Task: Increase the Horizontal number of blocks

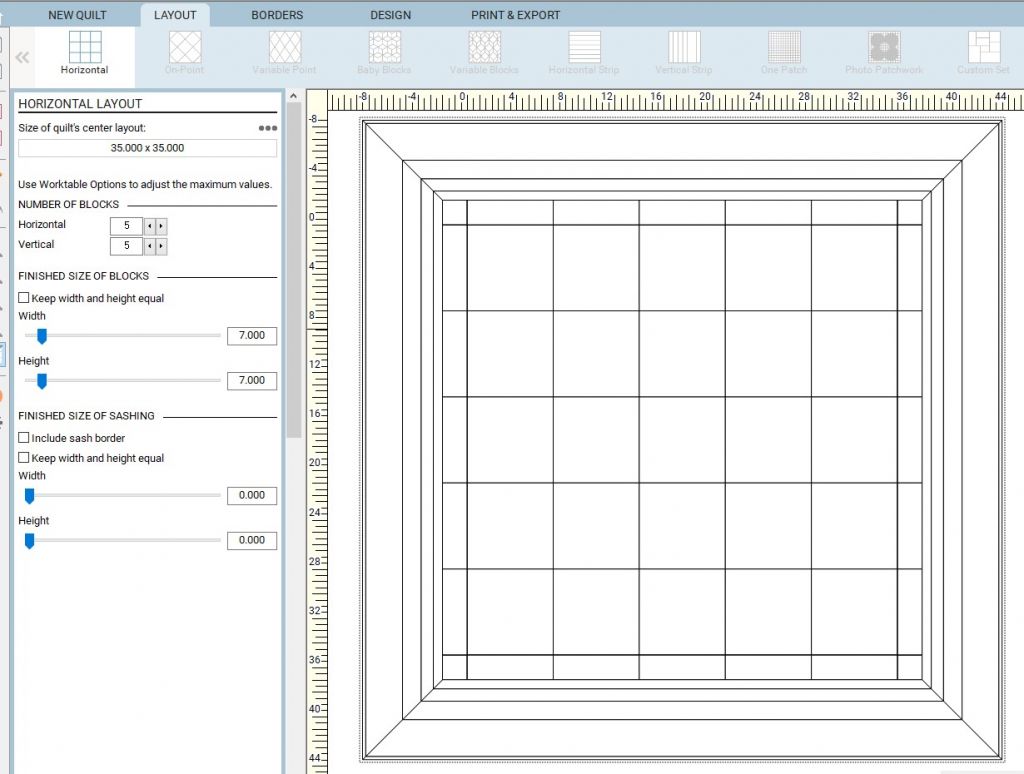Action: coord(161,226)
